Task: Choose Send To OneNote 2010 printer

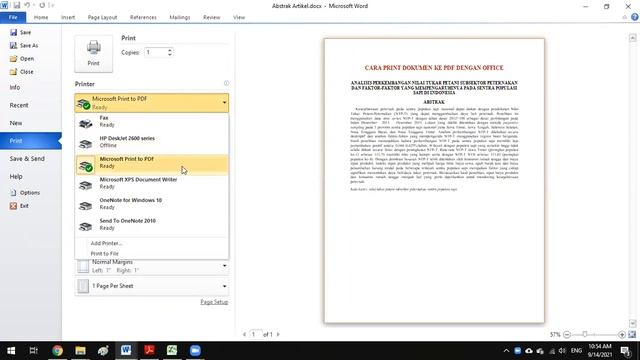Action: pos(151,224)
